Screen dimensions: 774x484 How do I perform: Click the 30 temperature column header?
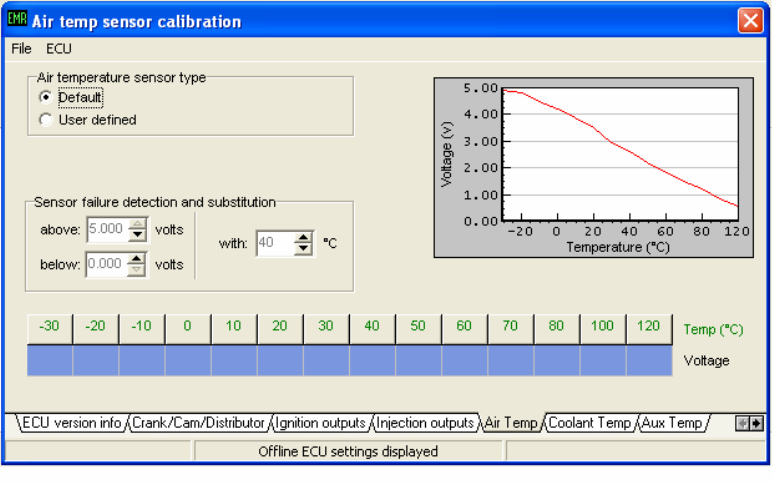[x=326, y=328]
